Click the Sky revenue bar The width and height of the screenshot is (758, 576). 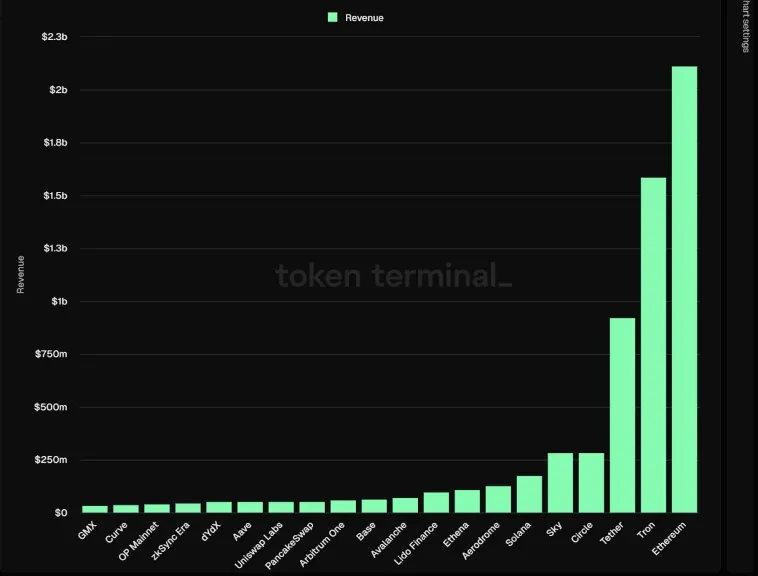[560, 483]
